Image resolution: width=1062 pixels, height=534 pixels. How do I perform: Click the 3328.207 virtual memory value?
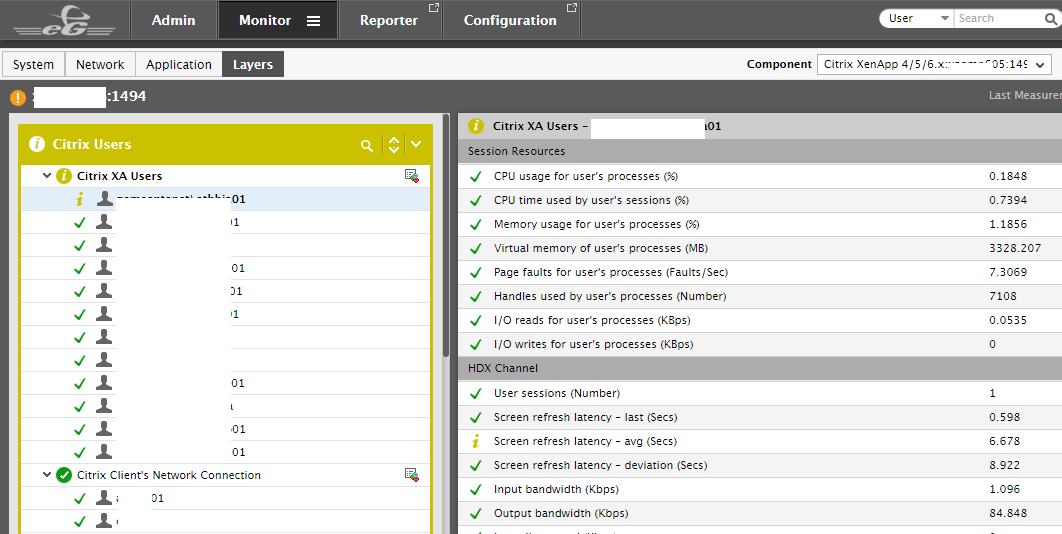(x=1015, y=248)
